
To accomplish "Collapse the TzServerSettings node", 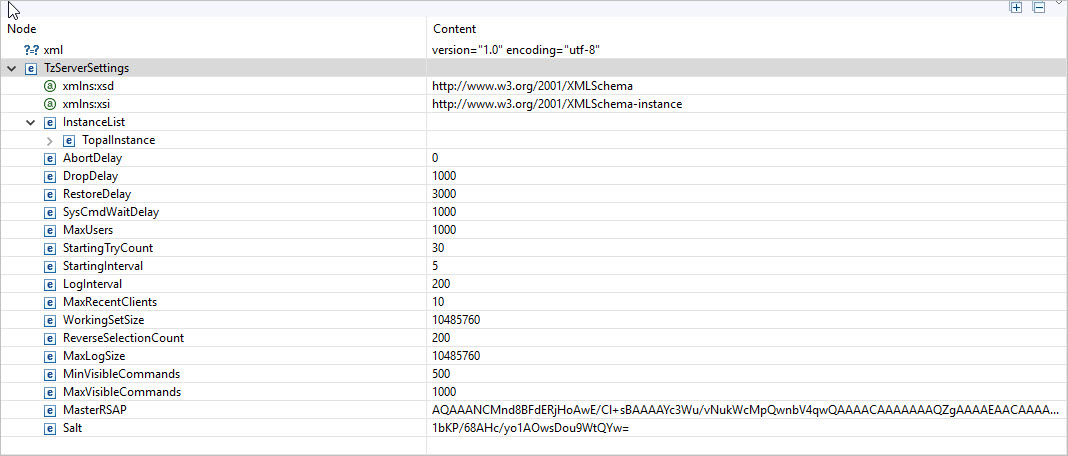I will click(x=11, y=68).
